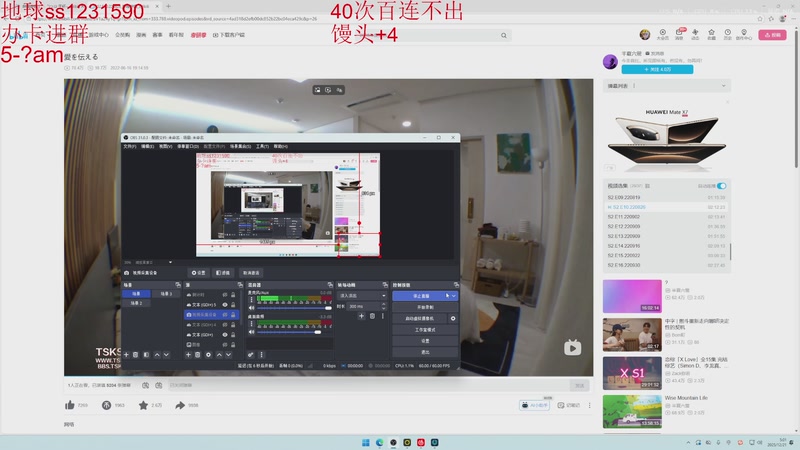Adjust the microphone volume slider in OBS
800x450 pixels.
294,308
